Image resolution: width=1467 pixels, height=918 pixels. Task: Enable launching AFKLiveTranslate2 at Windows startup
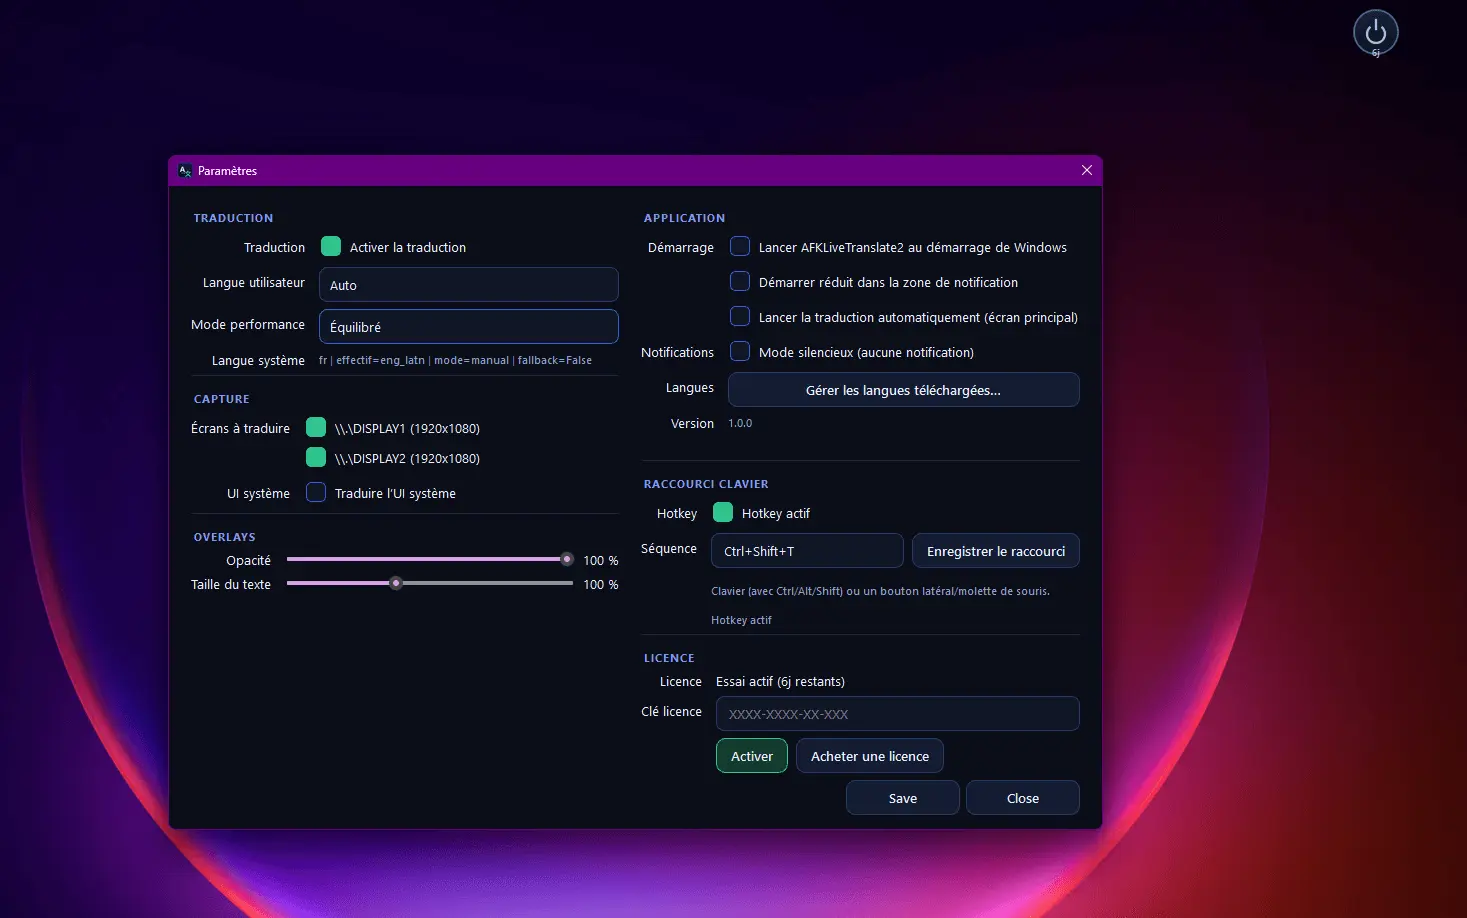click(x=740, y=246)
